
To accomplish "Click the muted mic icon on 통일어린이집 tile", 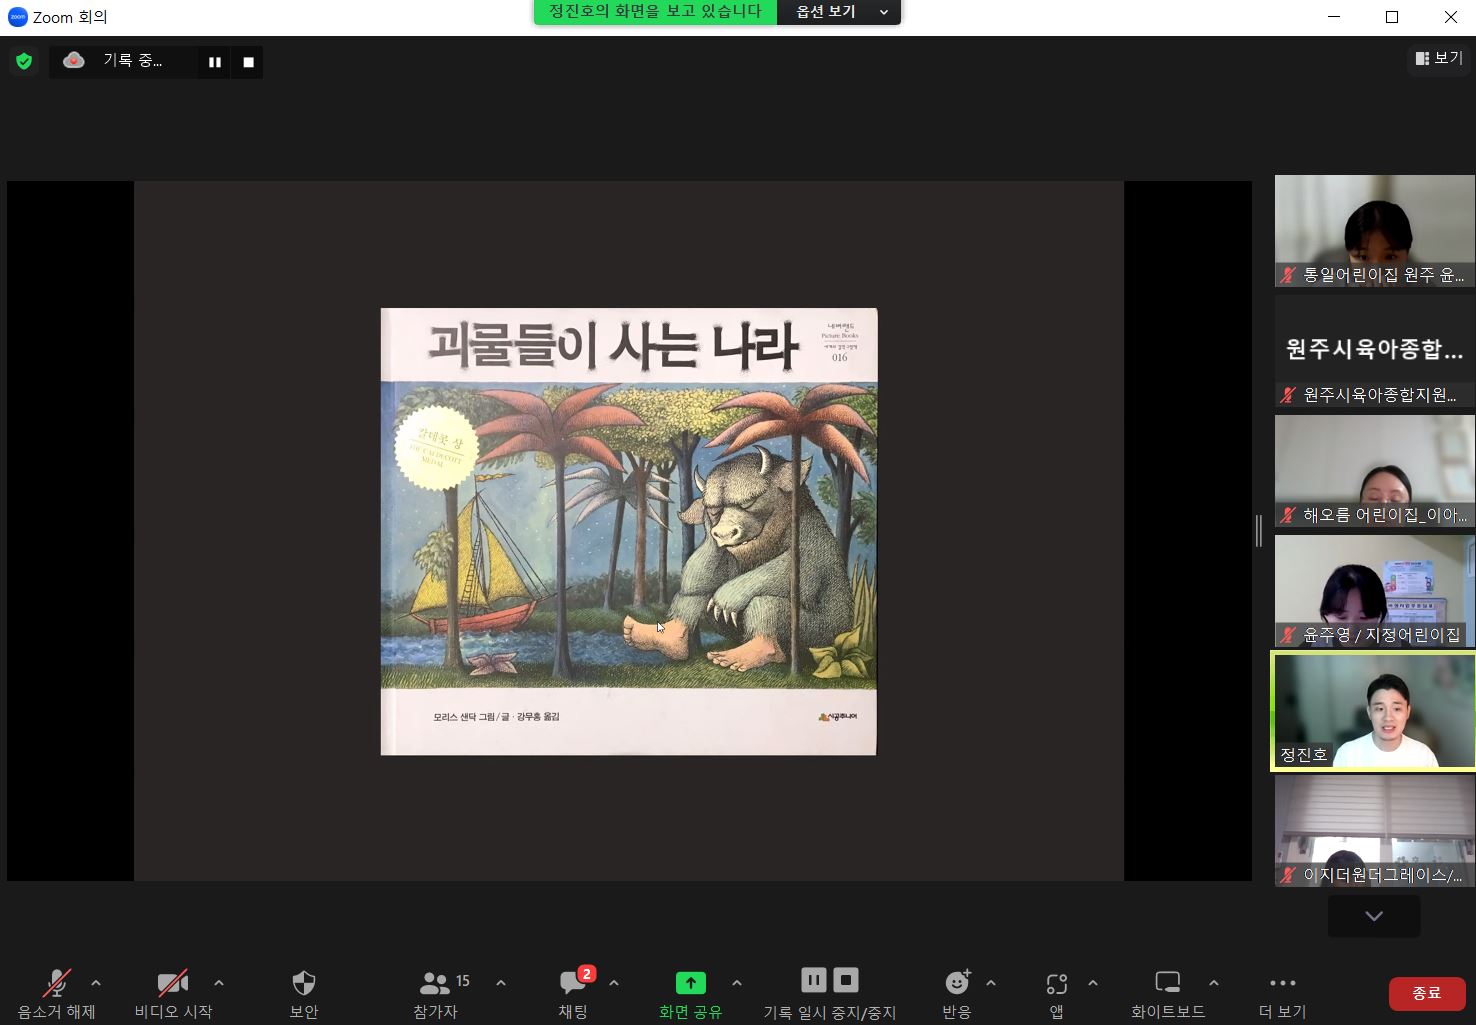I will coord(1288,275).
